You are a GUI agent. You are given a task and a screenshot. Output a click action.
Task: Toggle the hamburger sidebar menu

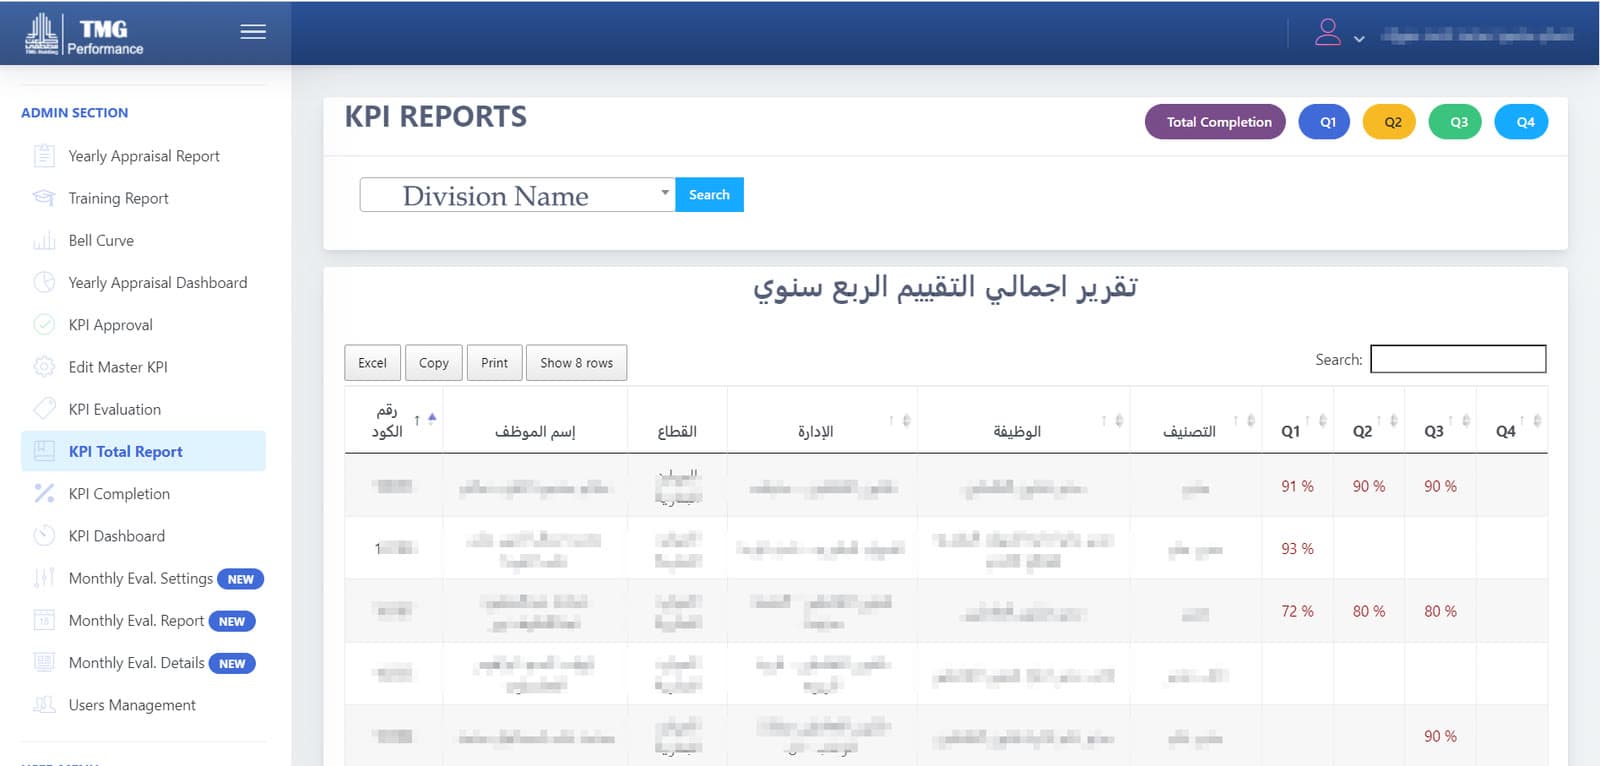(x=253, y=32)
